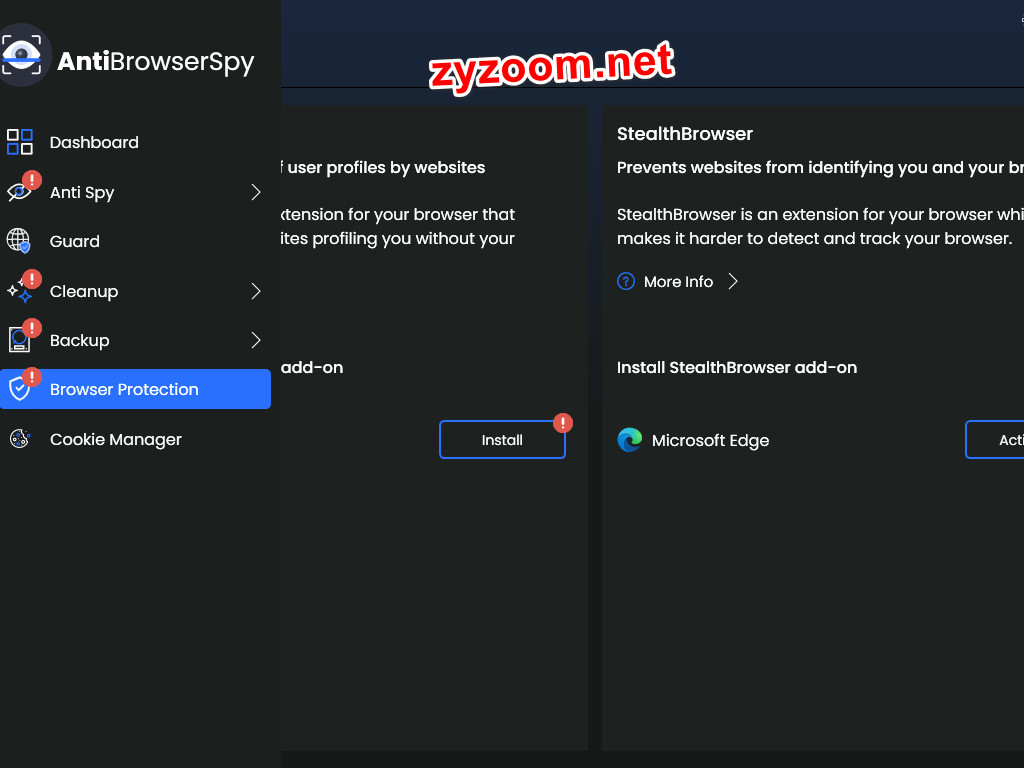This screenshot has width=1024, height=768.
Task: Expand the Cleanup submenu arrow
Action: (x=256, y=291)
